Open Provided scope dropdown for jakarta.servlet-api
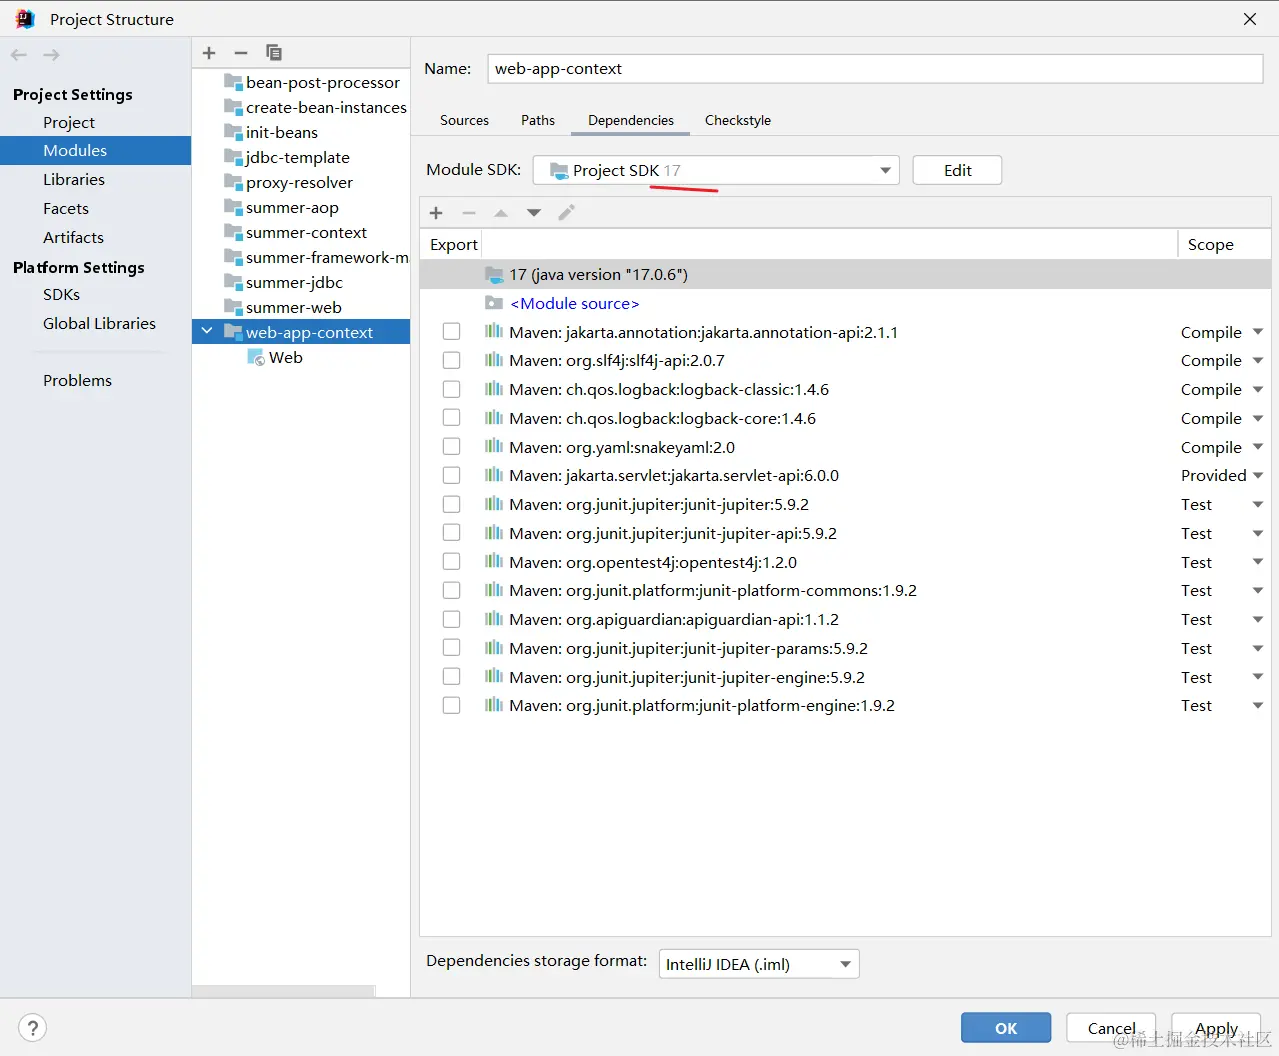1279x1056 pixels. point(1258,475)
